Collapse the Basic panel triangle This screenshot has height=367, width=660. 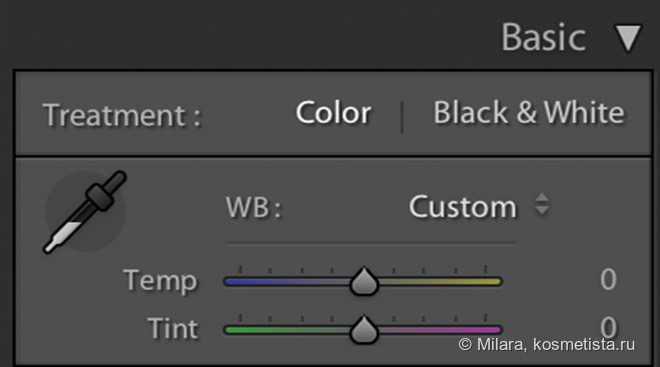click(x=628, y=38)
